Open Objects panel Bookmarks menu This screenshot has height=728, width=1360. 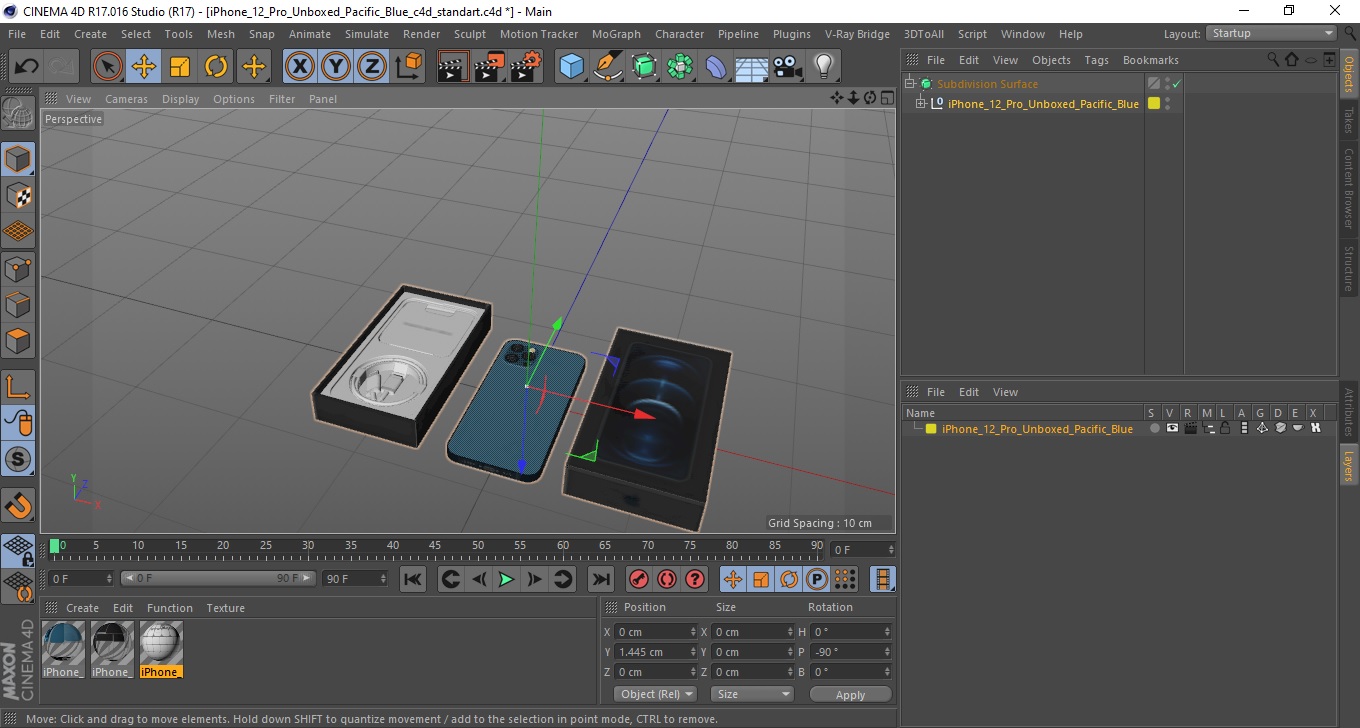point(1150,60)
